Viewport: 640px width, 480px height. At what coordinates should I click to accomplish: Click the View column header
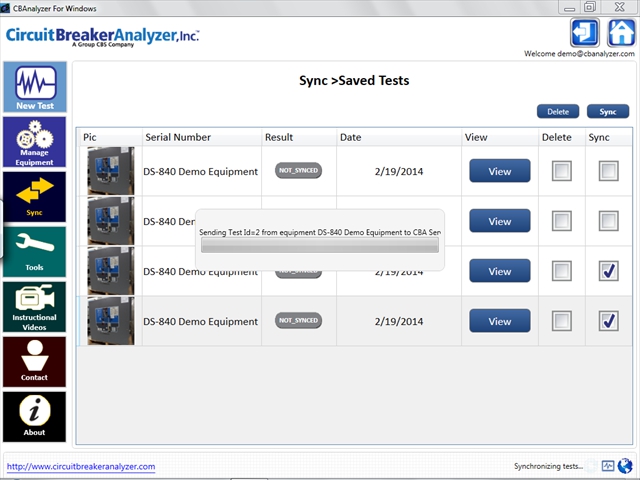pyautogui.click(x=500, y=137)
